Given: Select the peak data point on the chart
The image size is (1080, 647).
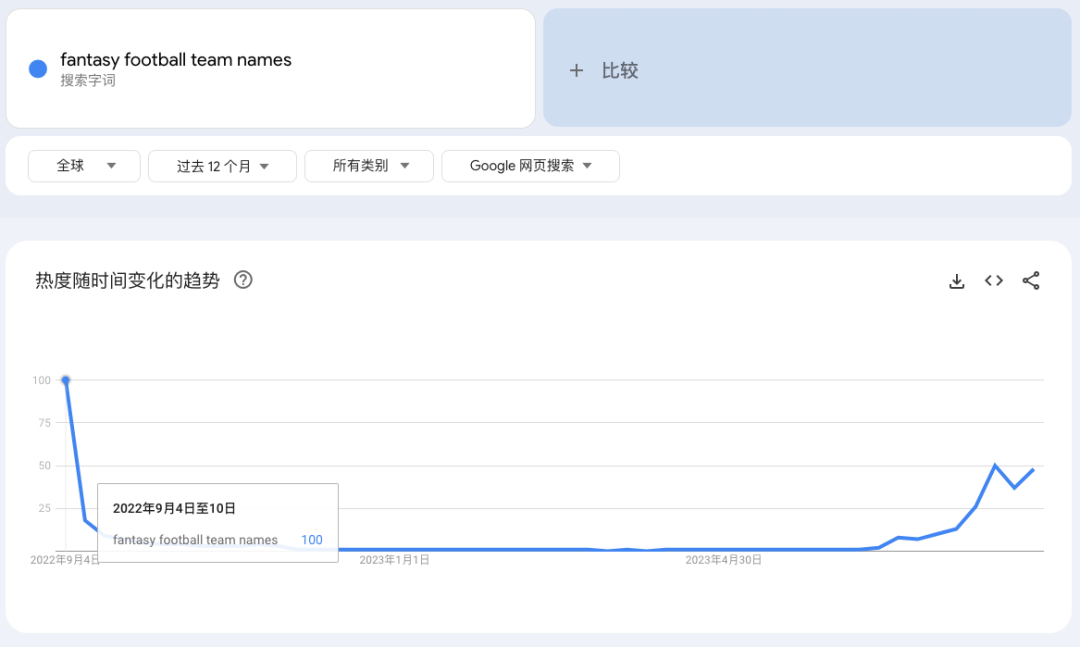Looking at the screenshot, I should click(x=66, y=381).
